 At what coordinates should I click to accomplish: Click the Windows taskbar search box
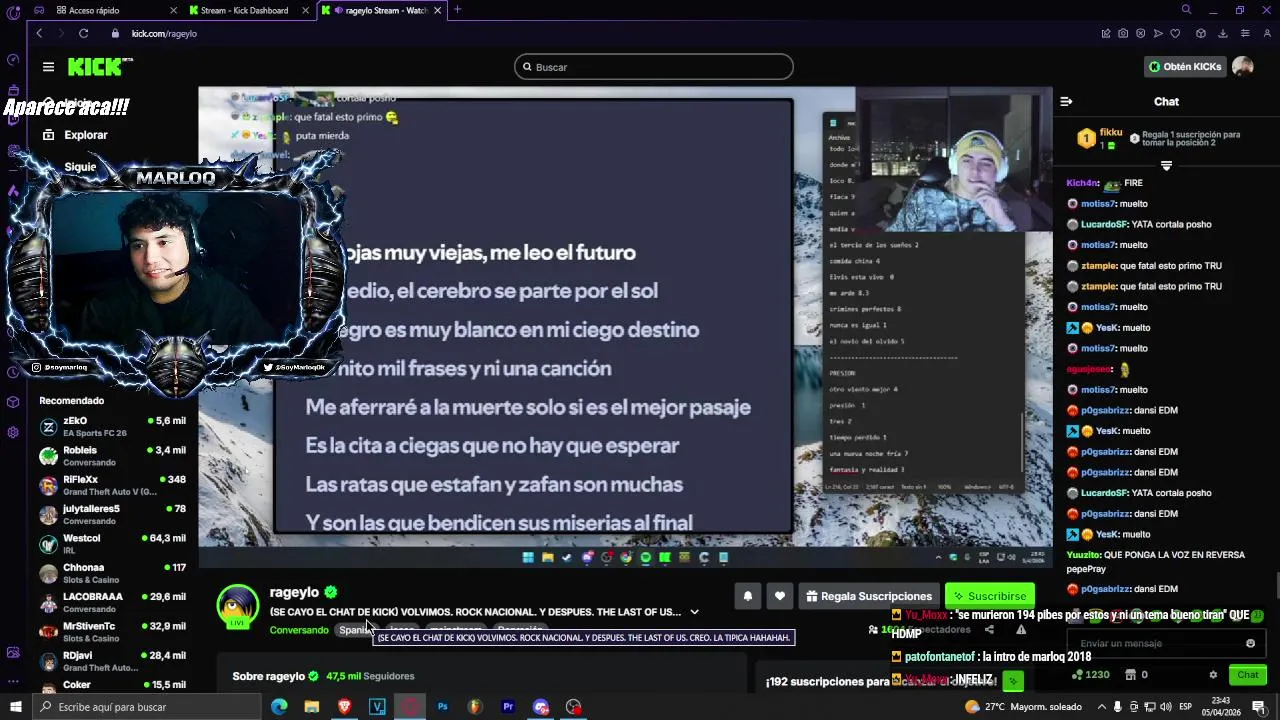tap(146, 707)
